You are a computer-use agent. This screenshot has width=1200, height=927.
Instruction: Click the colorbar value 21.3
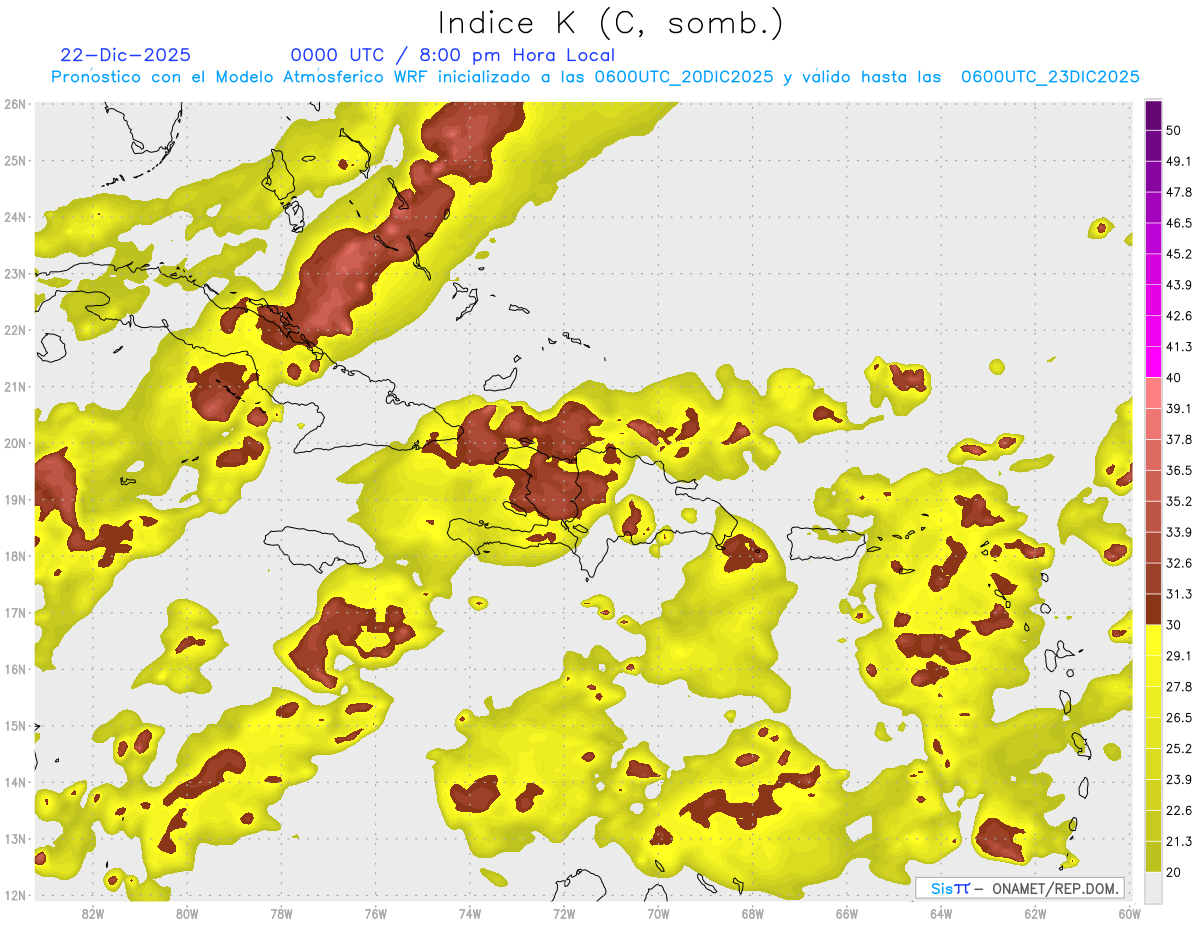pyautogui.click(x=1179, y=842)
